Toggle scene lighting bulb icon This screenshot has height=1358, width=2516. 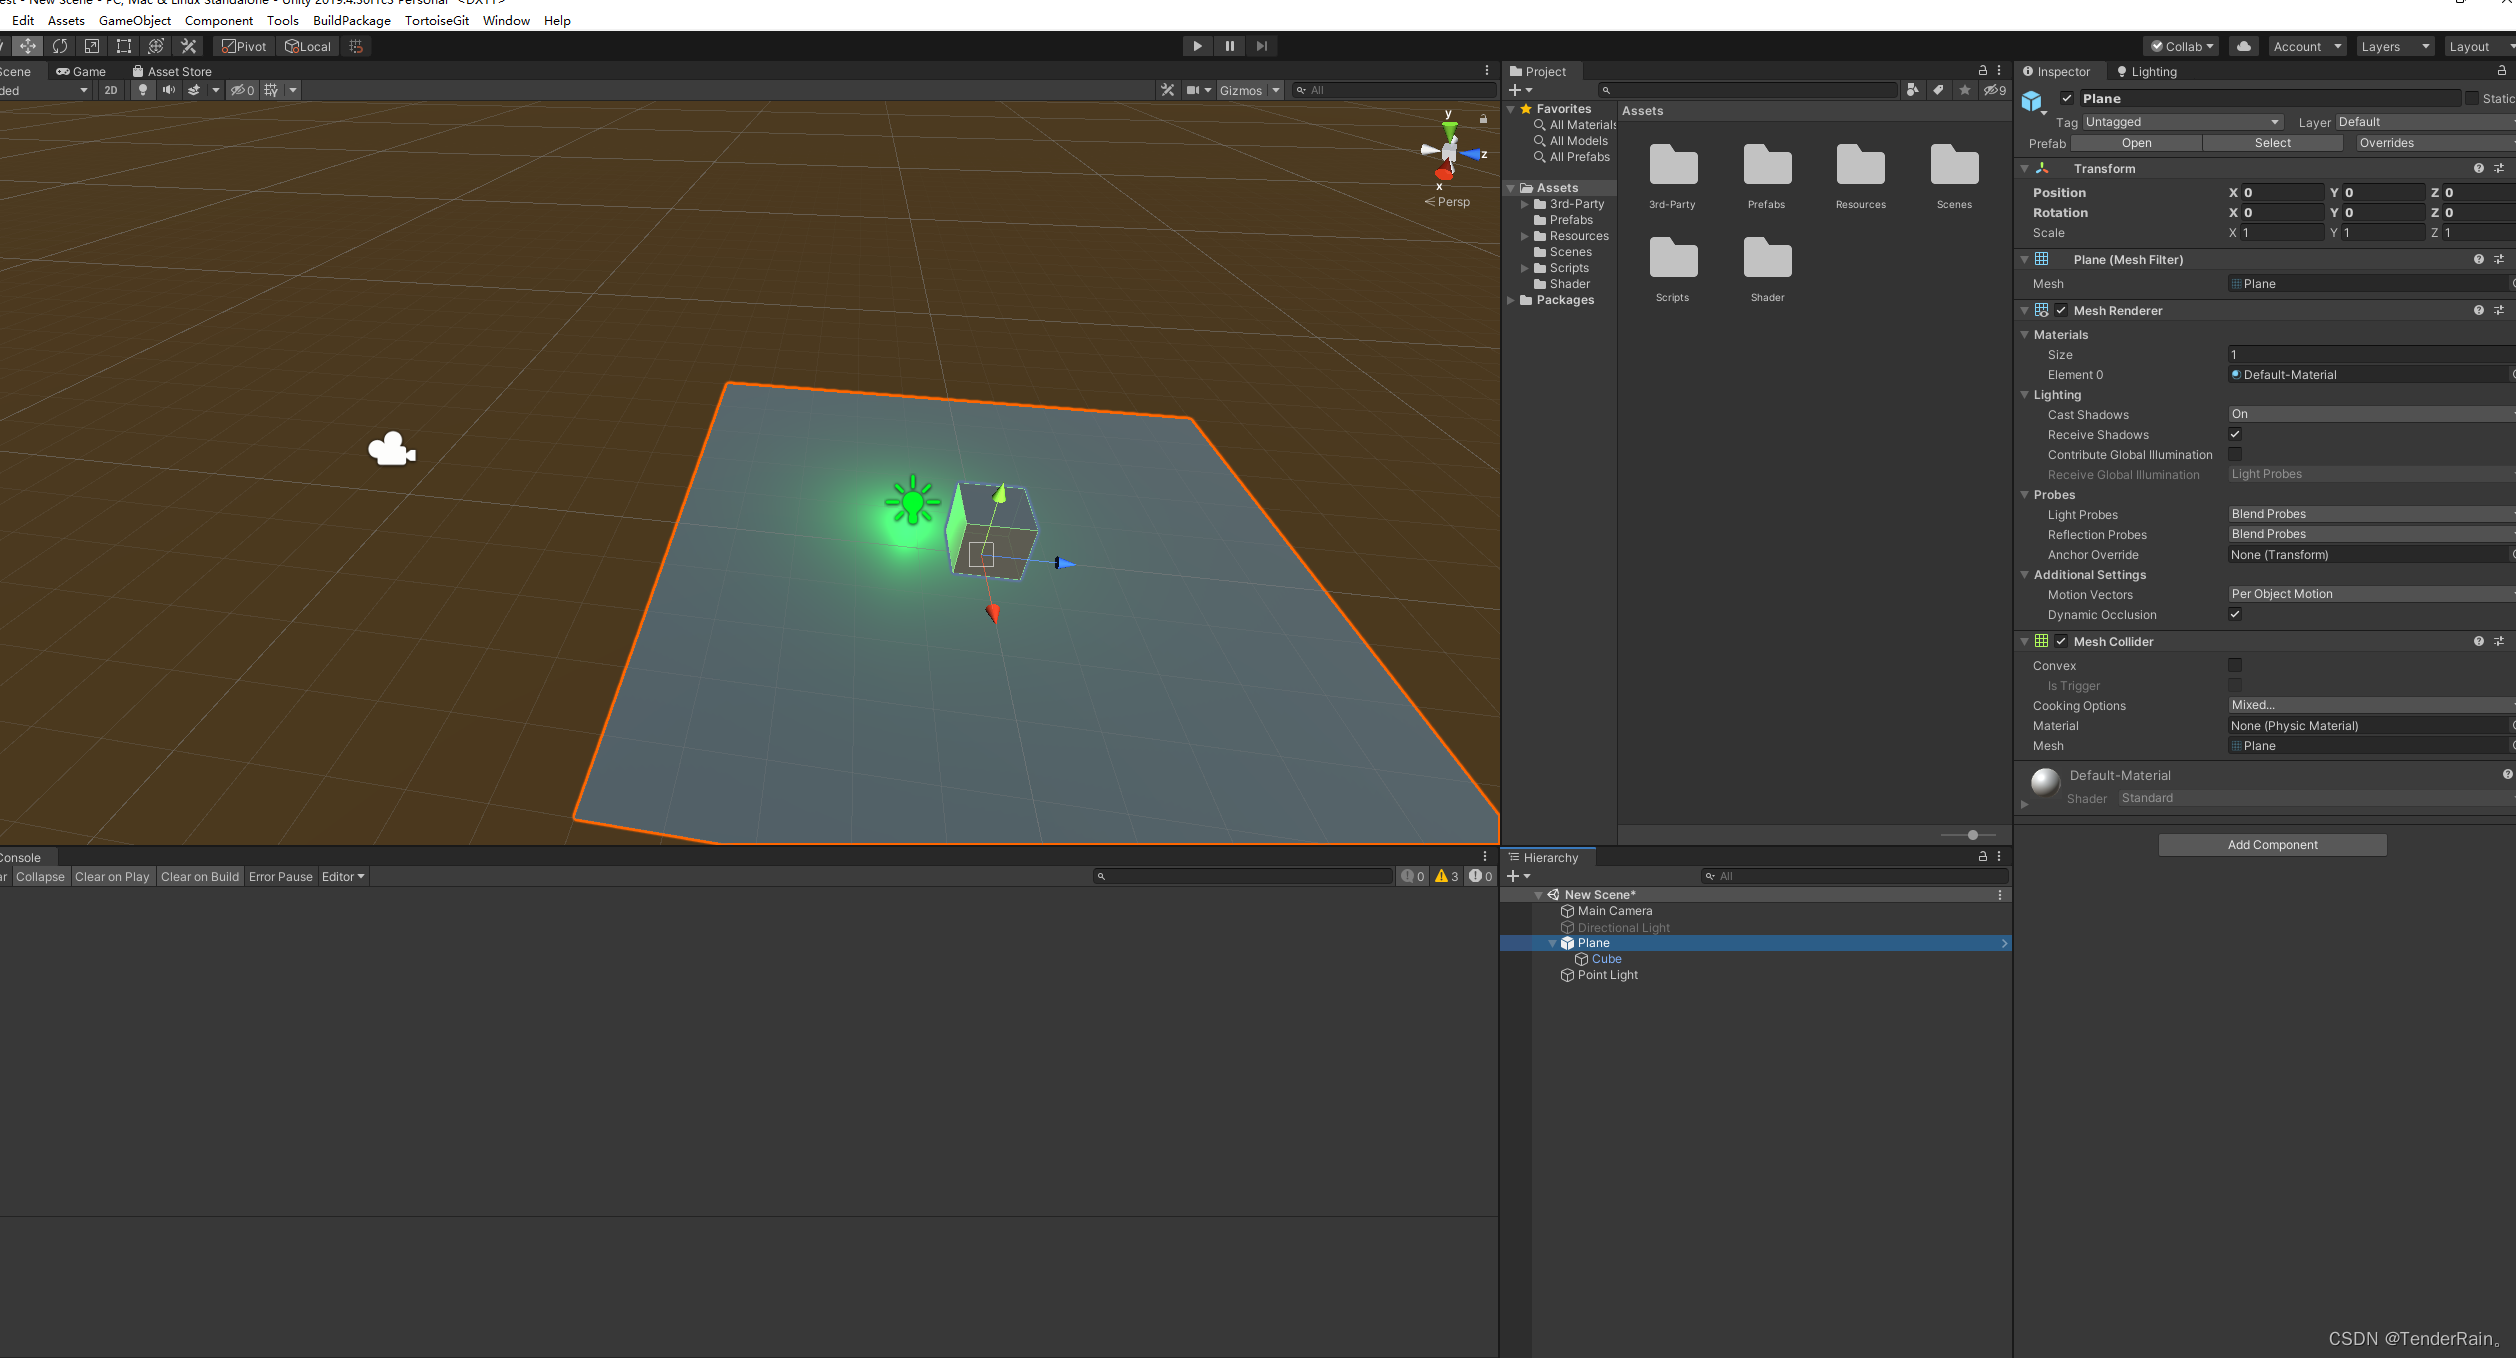(143, 90)
